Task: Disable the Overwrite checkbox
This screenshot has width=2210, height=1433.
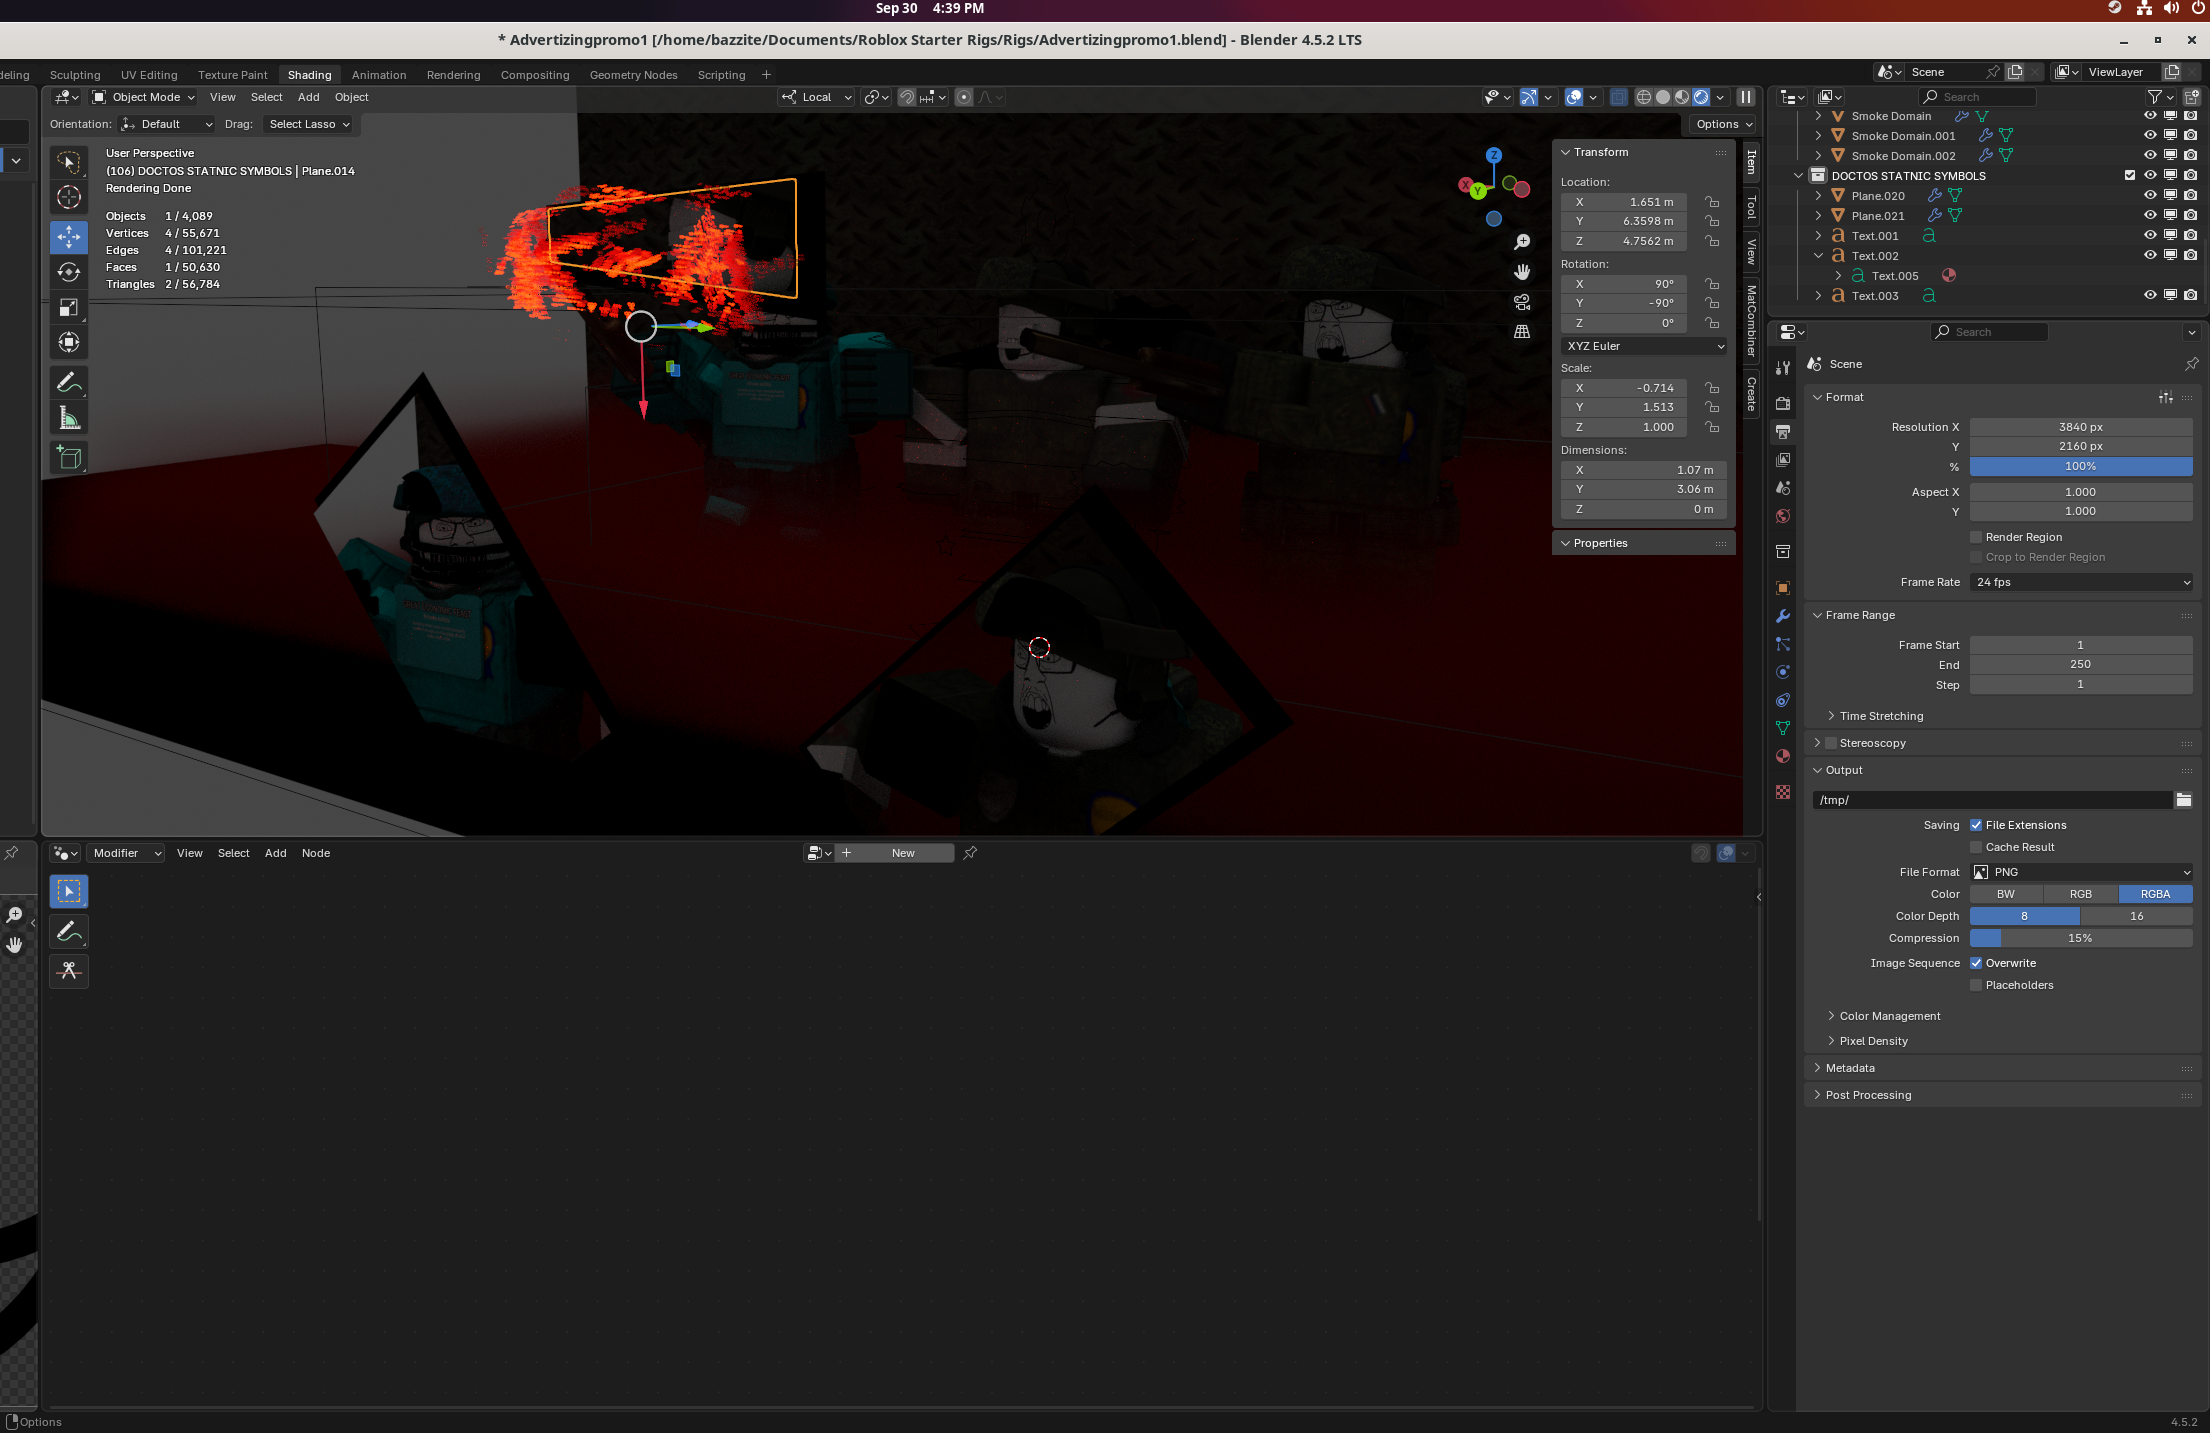Action: click(1976, 963)
